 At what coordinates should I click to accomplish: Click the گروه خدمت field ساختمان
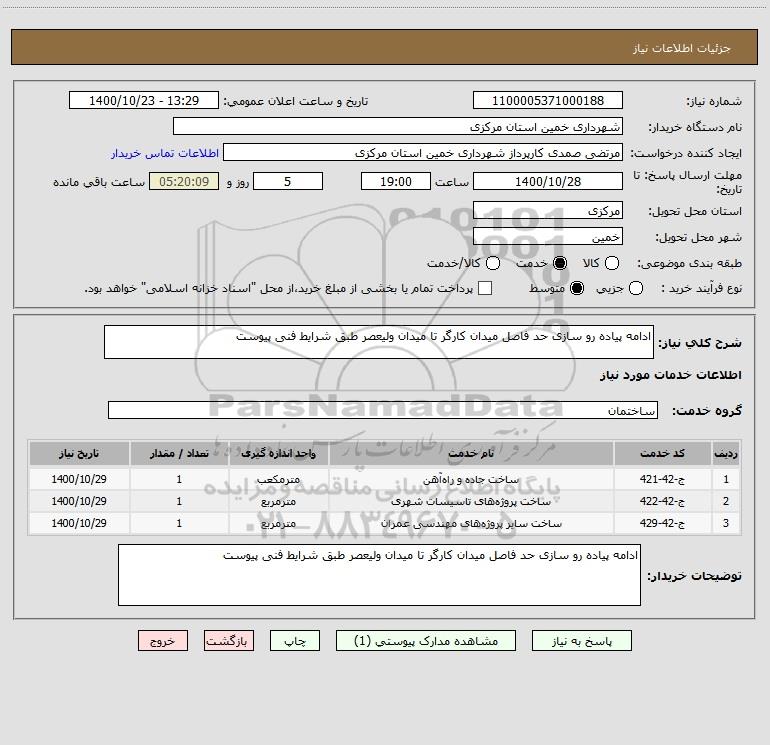tap(383, 410)
